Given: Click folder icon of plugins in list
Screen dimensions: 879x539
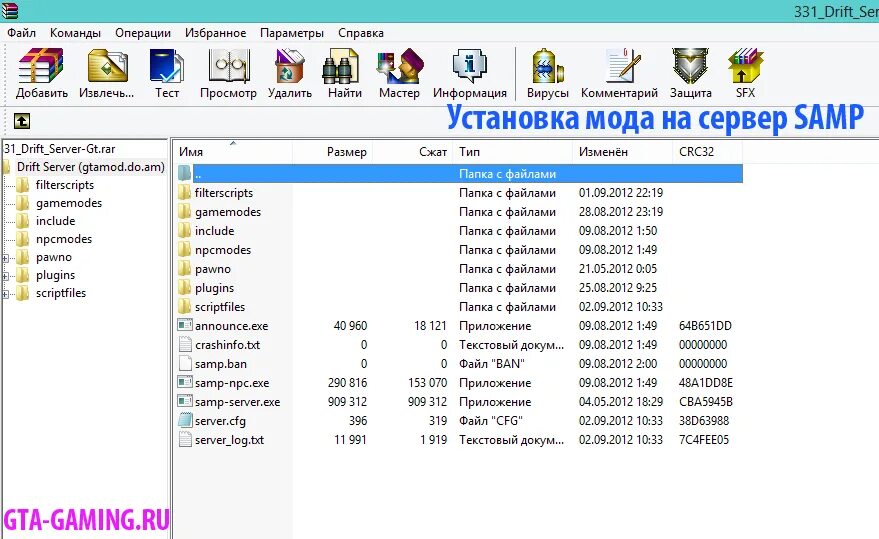Looking at the screenshot, I should tap(184, 288).
